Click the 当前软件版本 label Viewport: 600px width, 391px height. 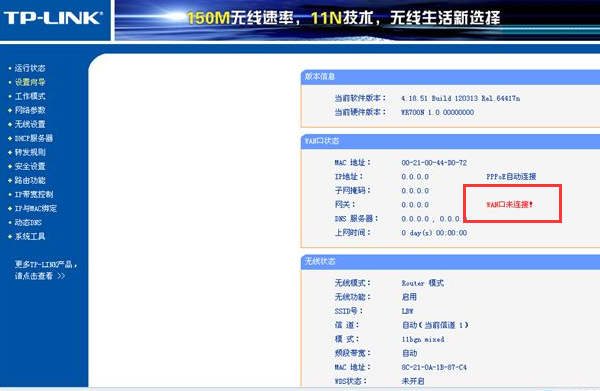tap(360, 98)
